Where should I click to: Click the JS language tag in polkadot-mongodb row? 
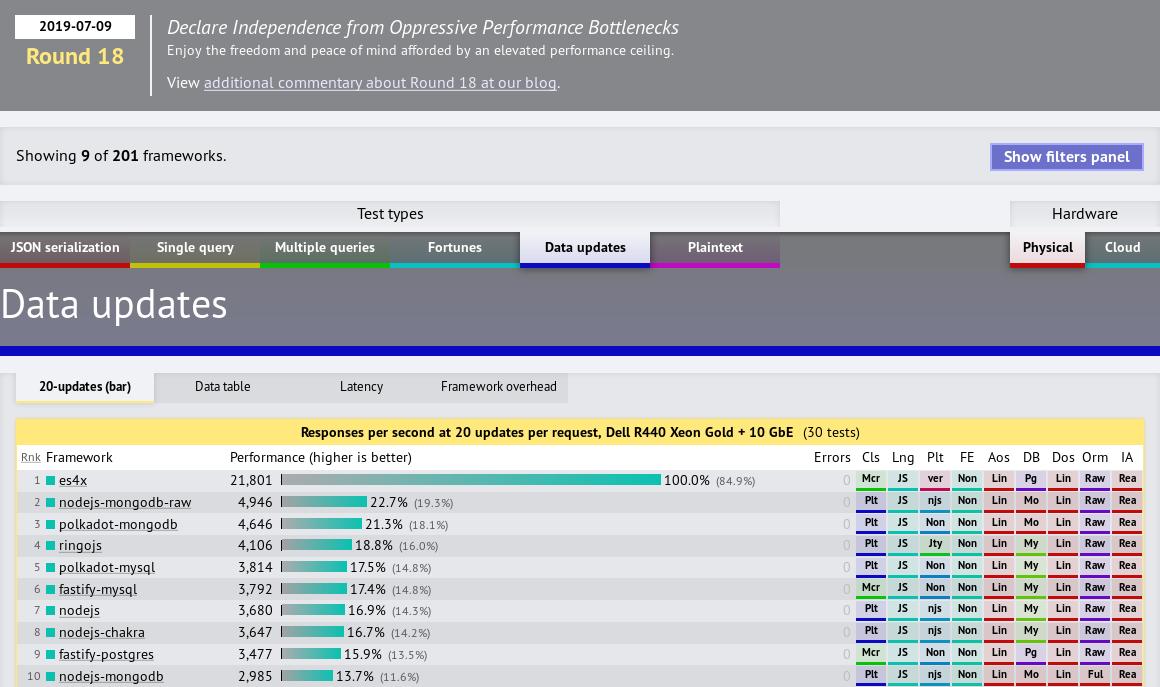click(x=903, y=523)
